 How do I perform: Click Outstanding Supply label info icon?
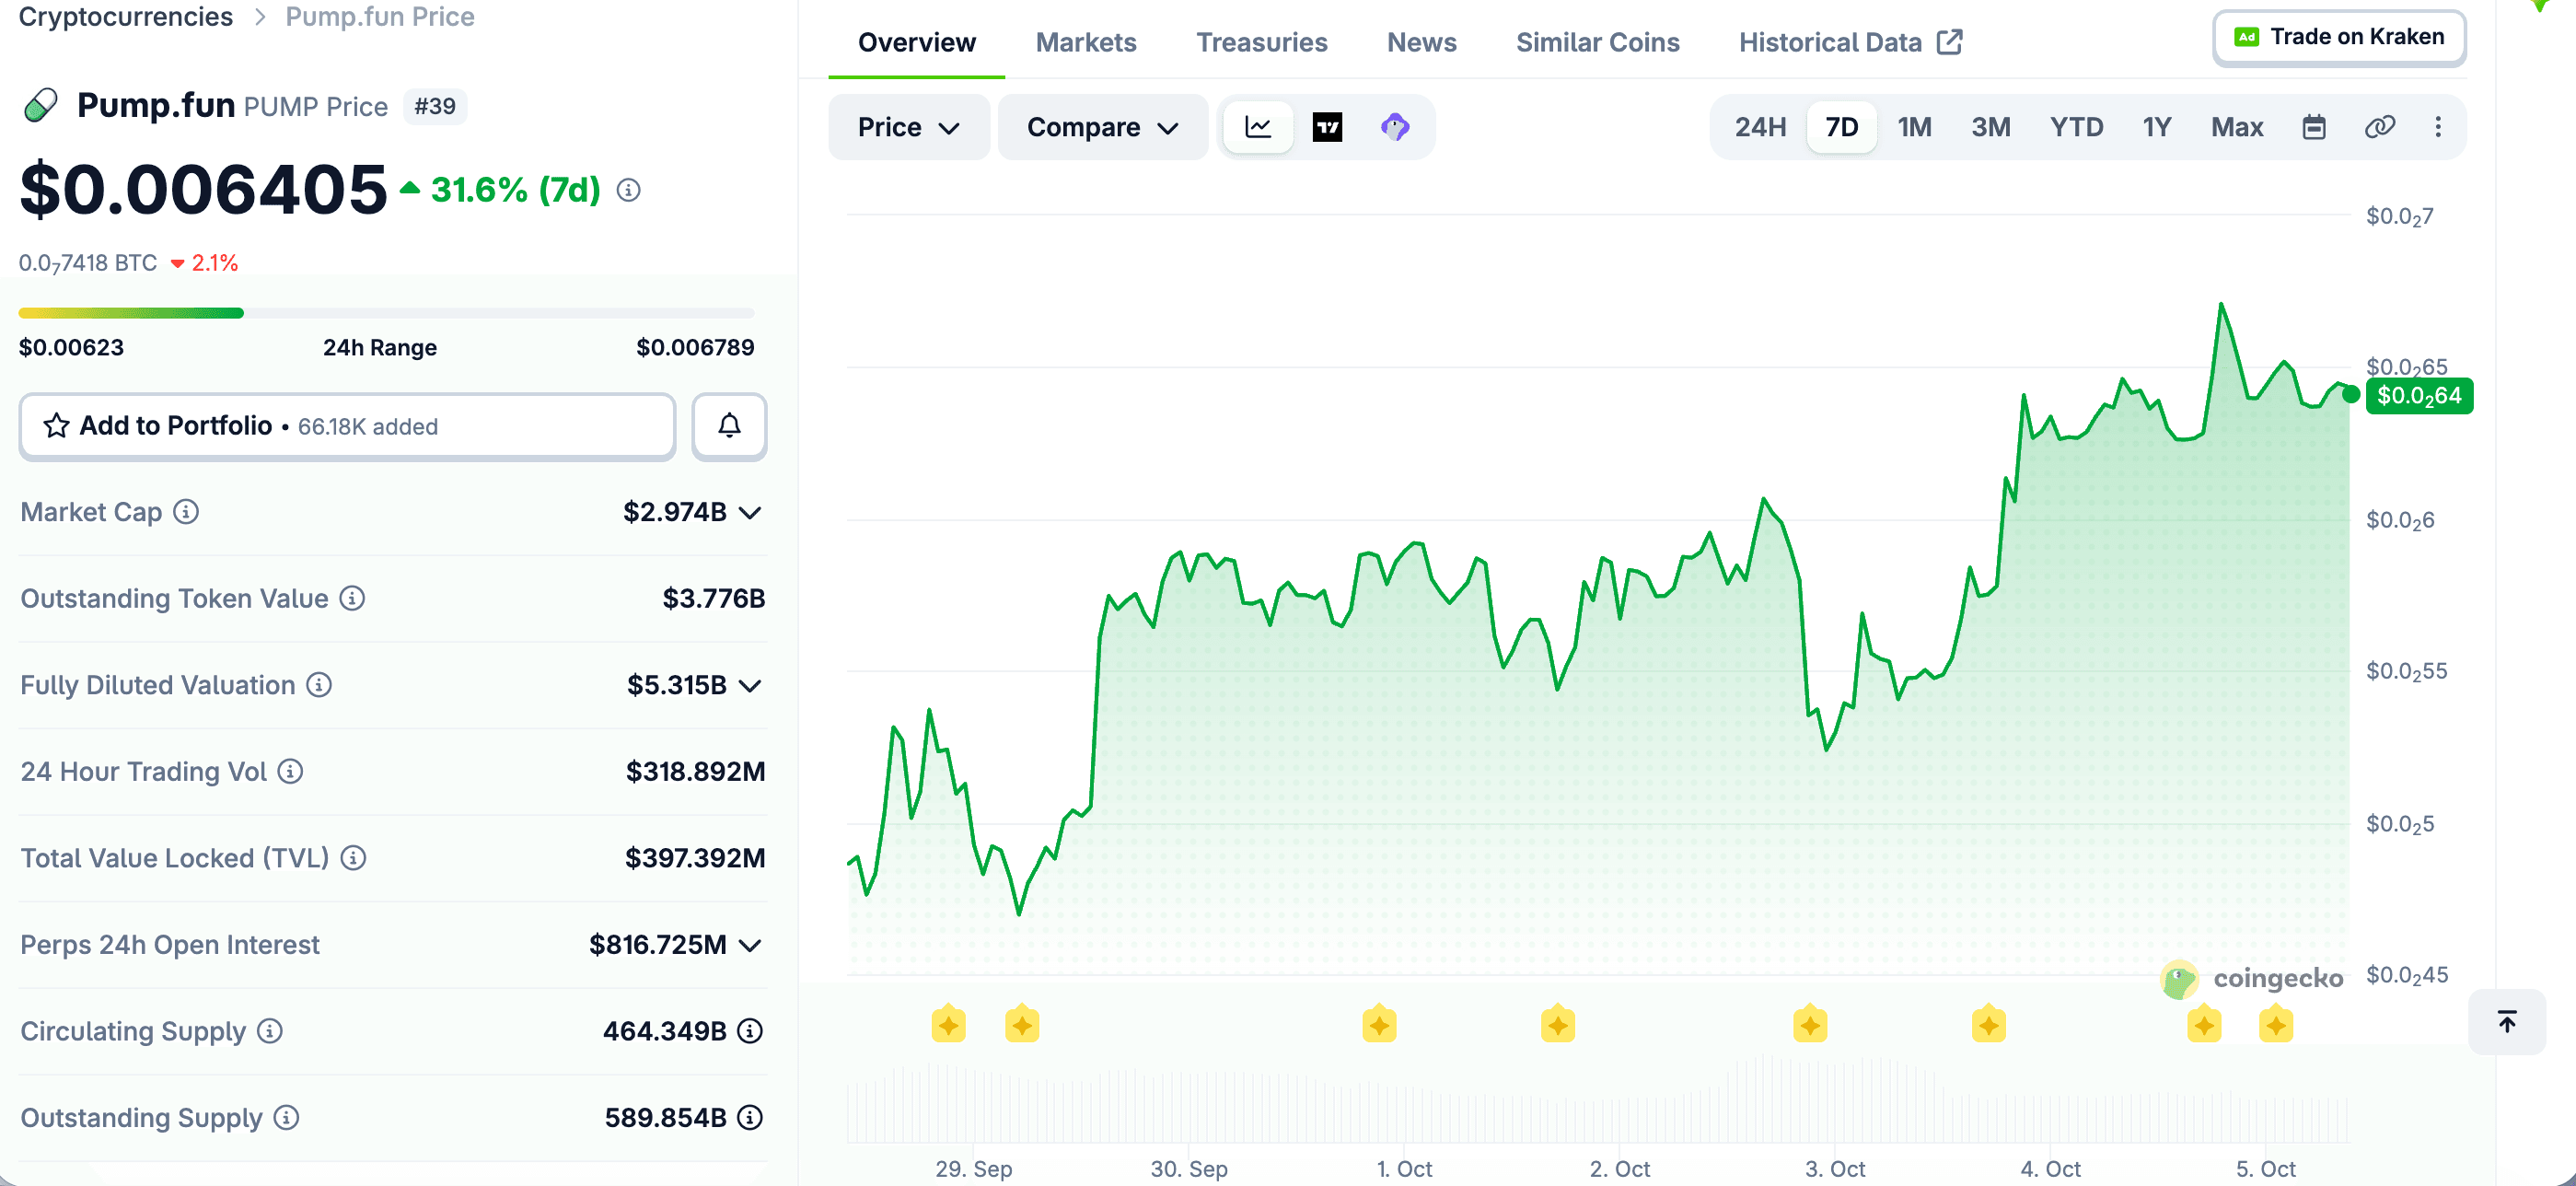pos(286,1117)
